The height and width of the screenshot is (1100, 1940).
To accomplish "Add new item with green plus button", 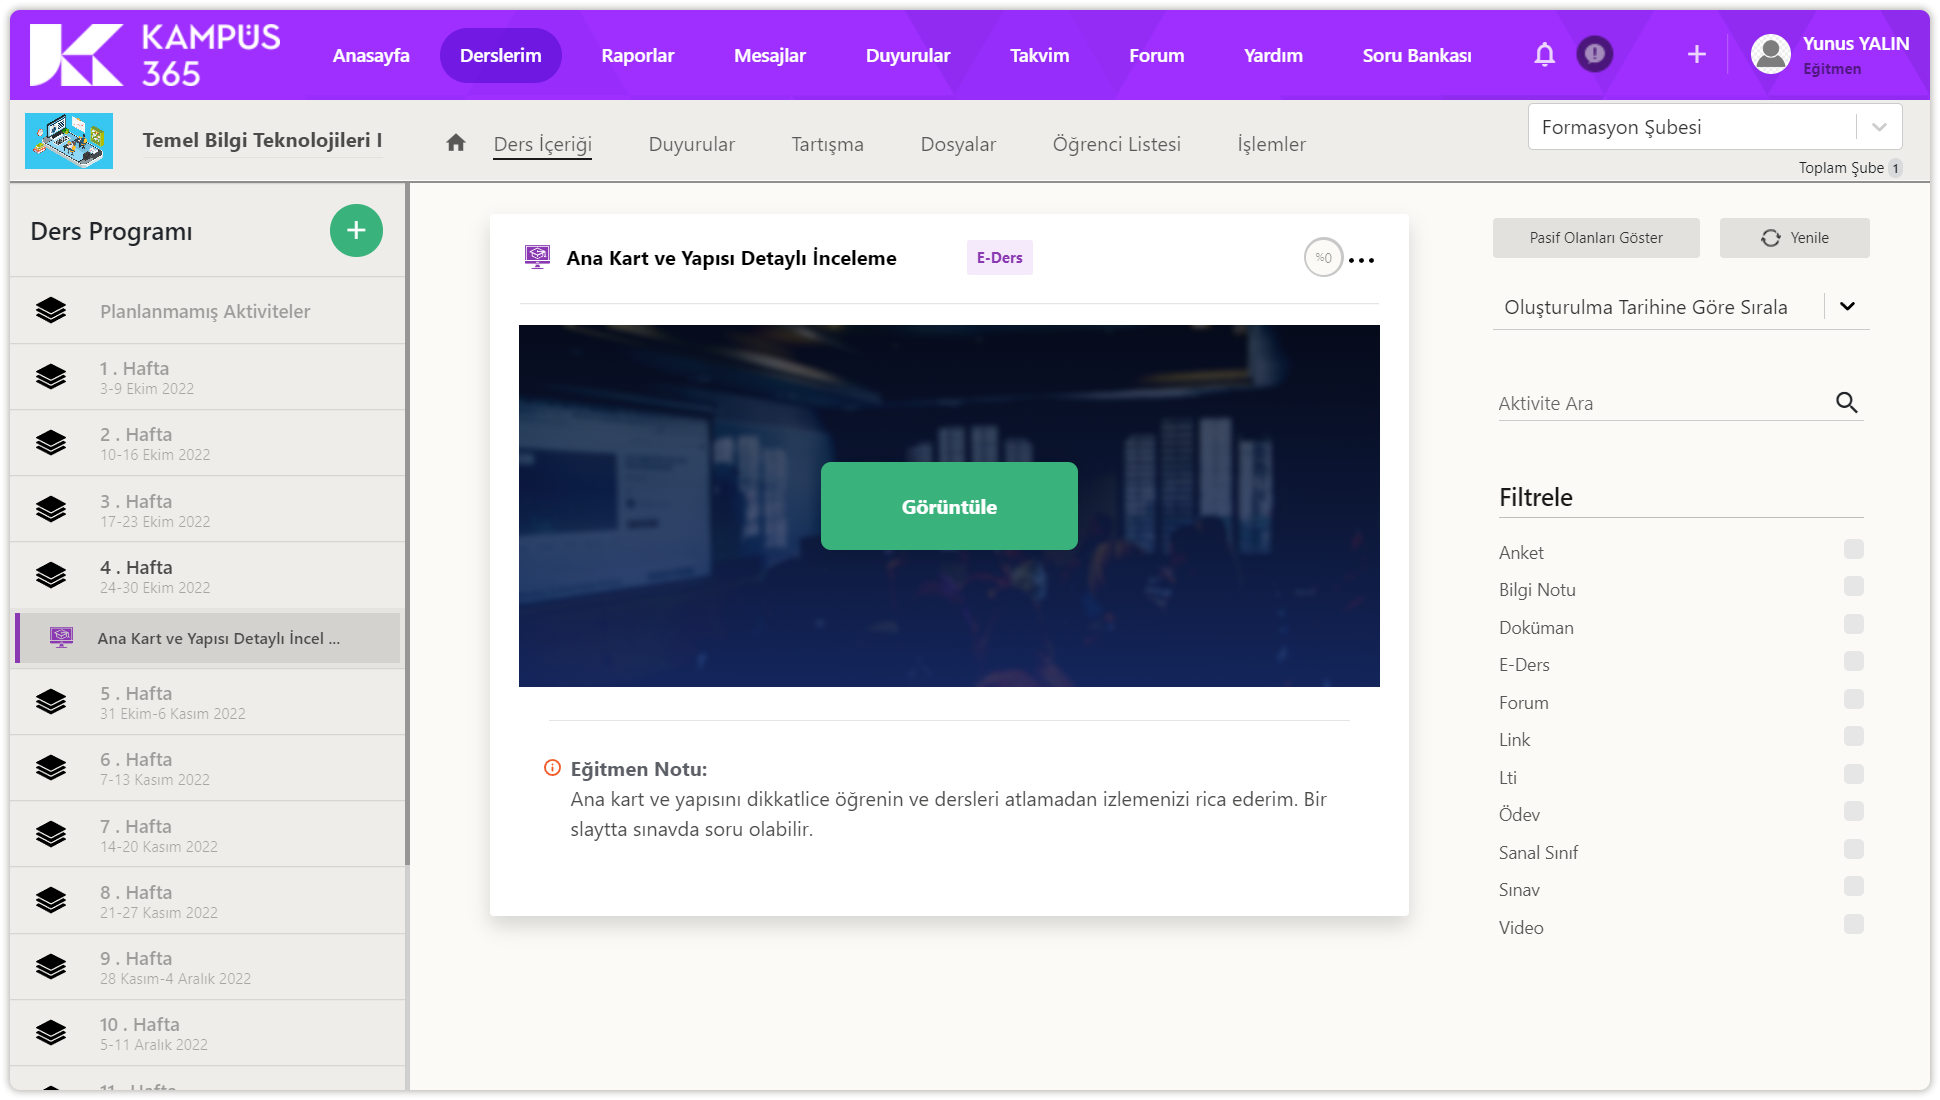I will click(356, 231).
